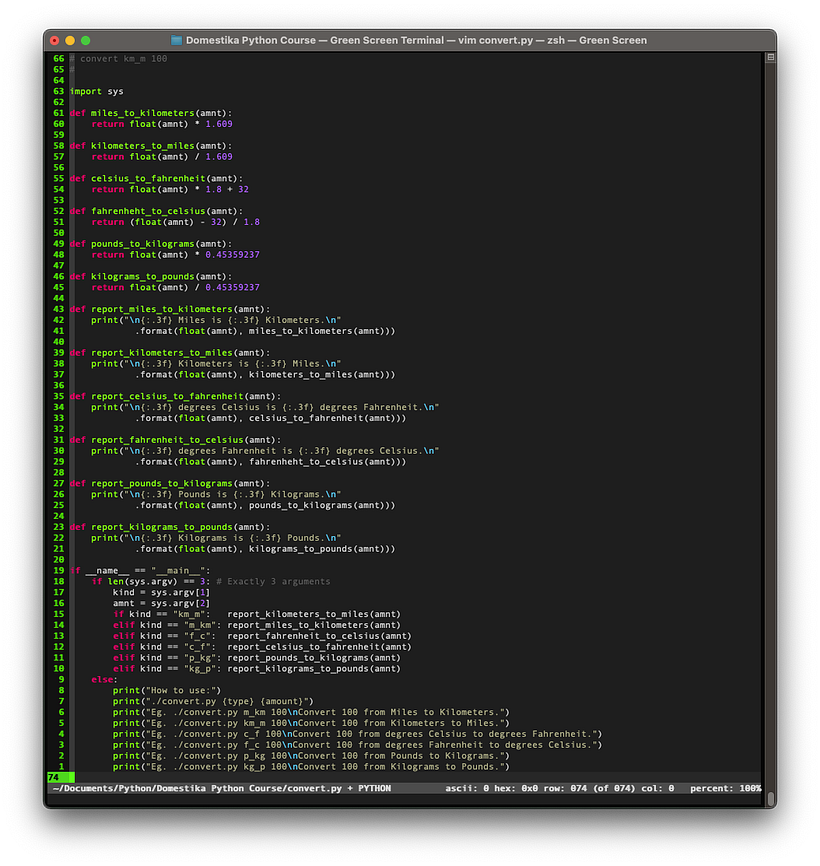Click the red close button
This screenshot has width=820, height=866.
[53, 40]
